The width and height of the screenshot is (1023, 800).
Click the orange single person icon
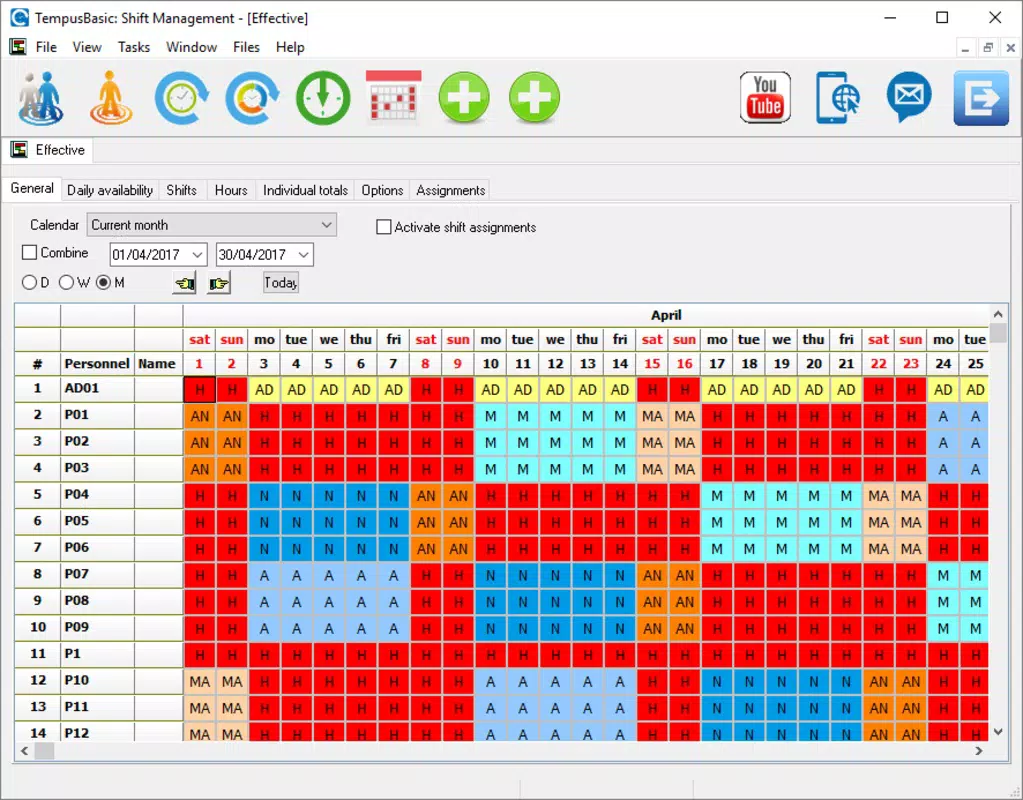[111, 98]
